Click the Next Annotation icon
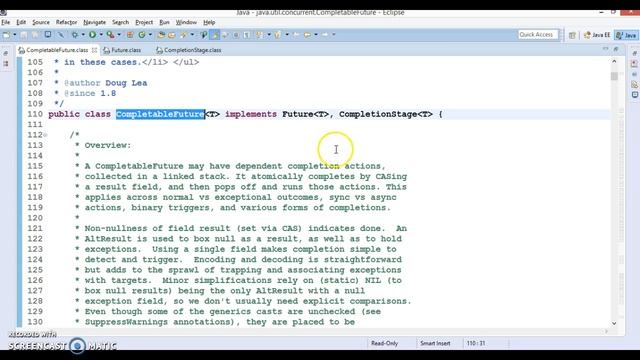This screenshot has width=640, height=360. [x=260, y=35]
